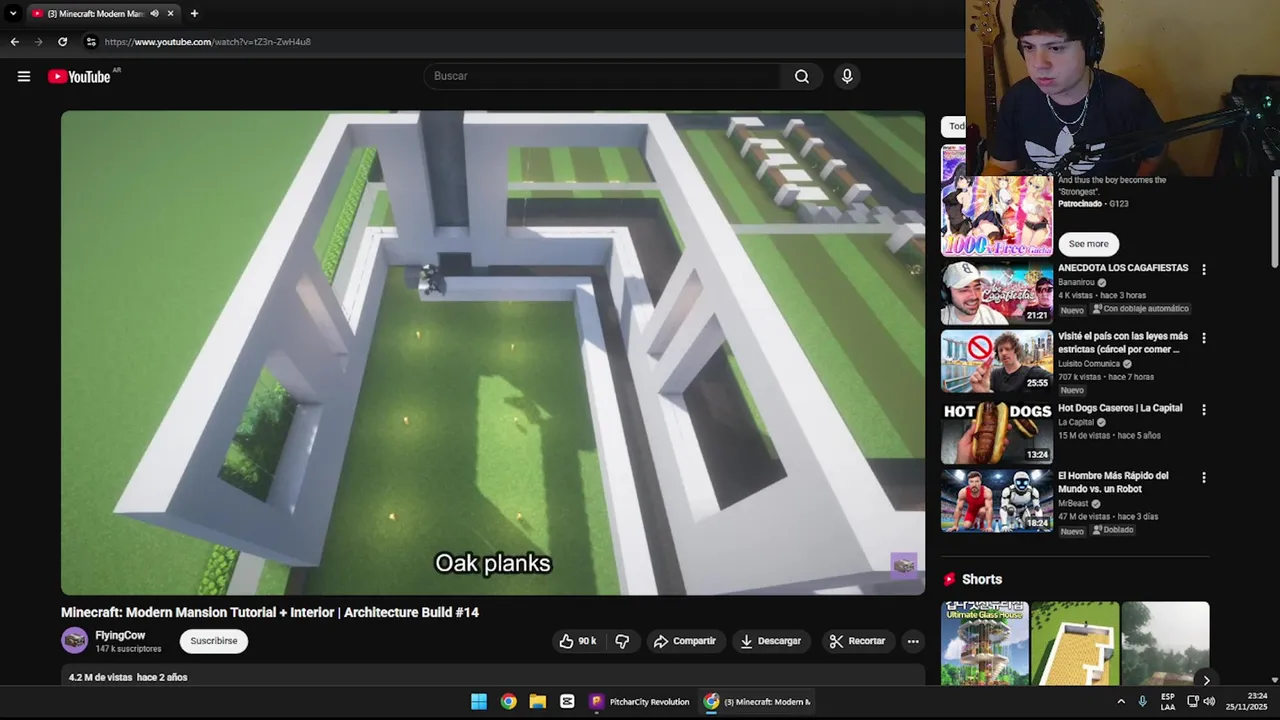This screenshot has width=1280, height=720.
Task: Open Visité el país video thumbnail
Action: click(997, 361)
